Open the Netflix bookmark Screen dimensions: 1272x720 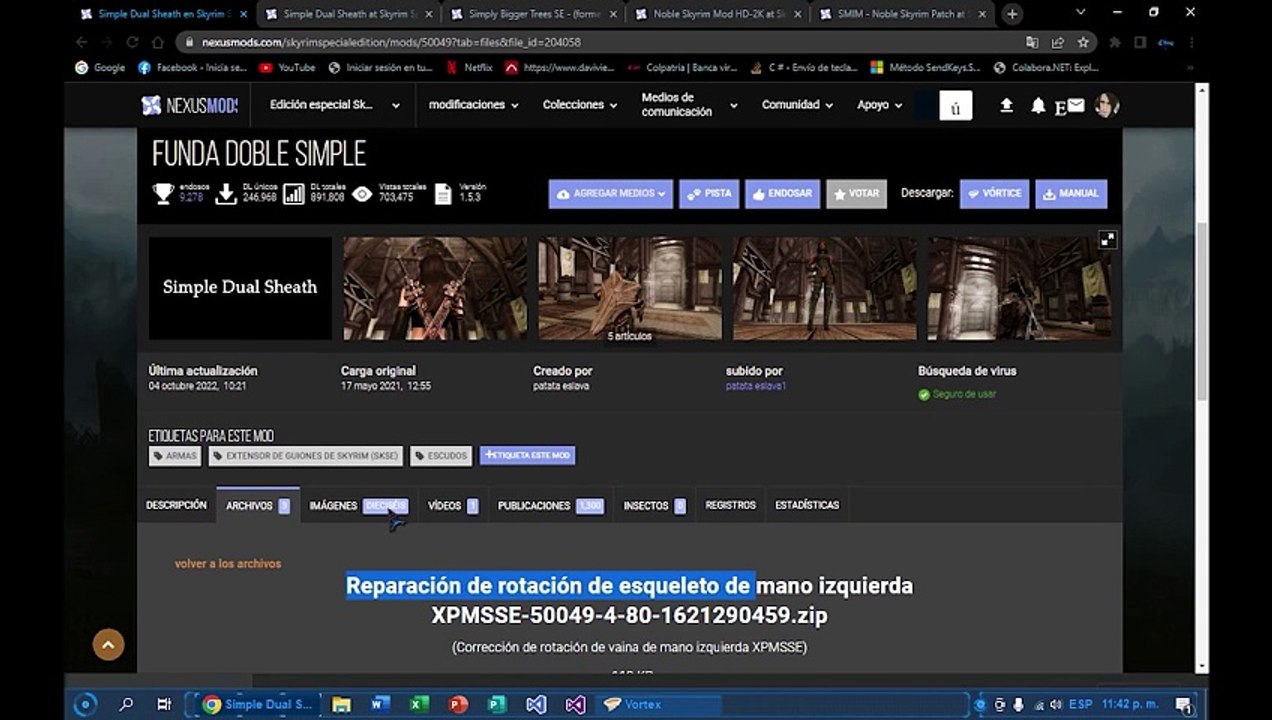[469, 68]
